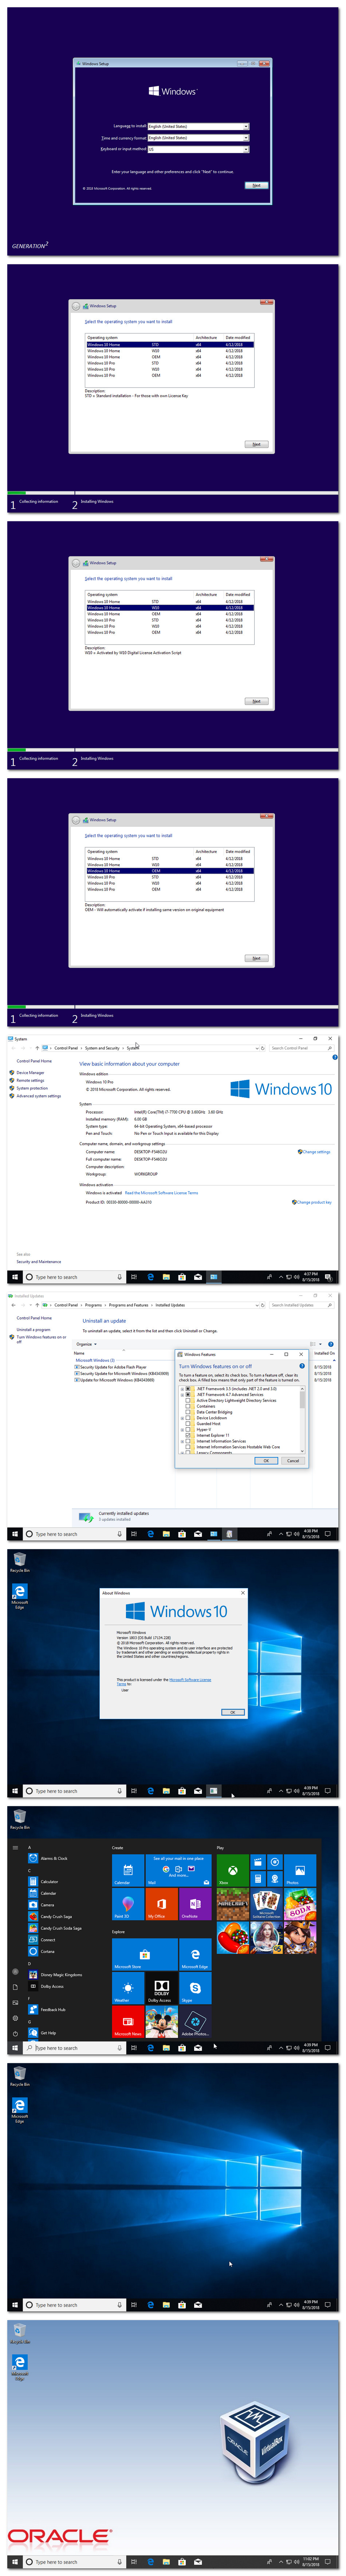346x2576 pixels.
Task: Open the Language to install dropdown
Action: (x=198, y=127)
